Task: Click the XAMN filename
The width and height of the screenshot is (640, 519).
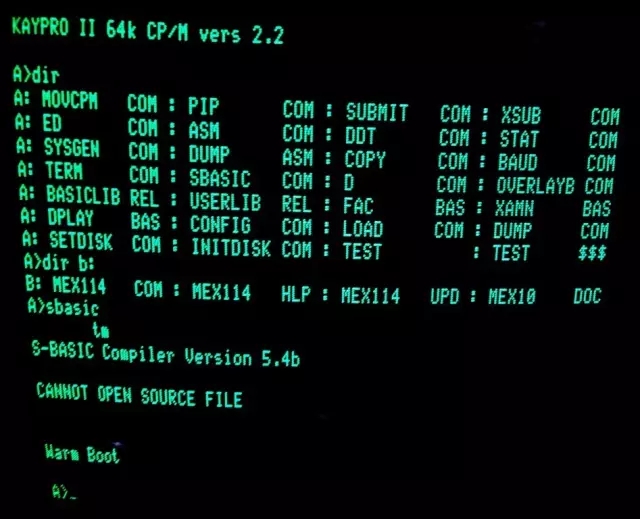Action: tap(514, 208)
